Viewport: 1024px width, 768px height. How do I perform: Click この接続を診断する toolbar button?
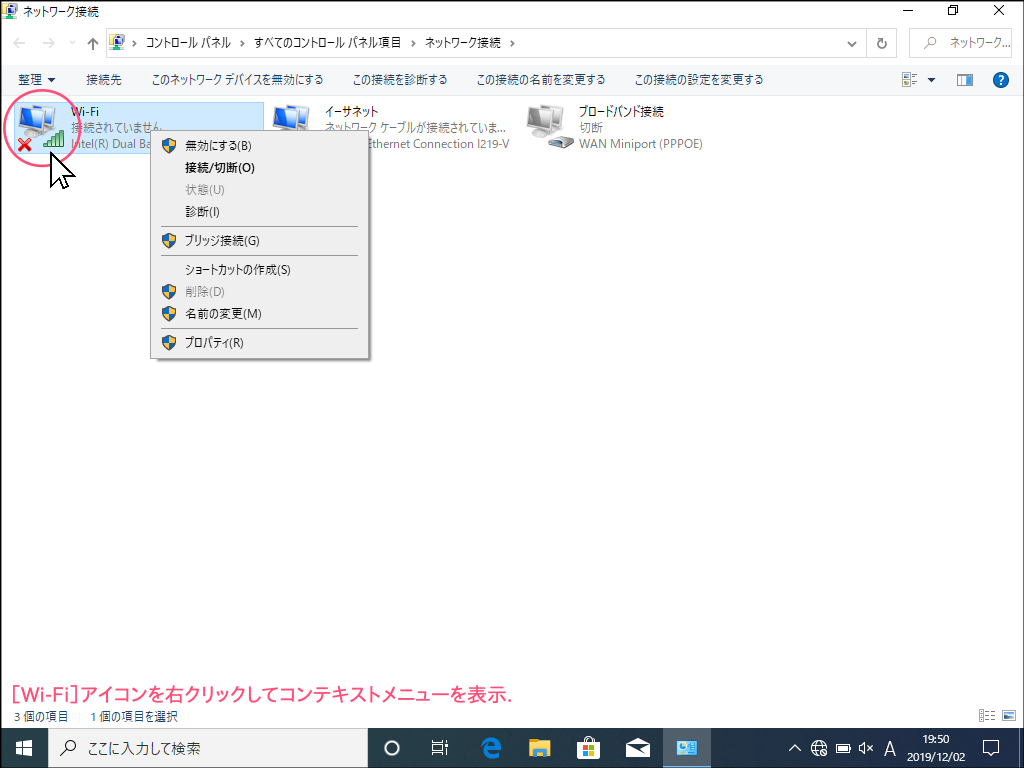[x=400, y=80]
